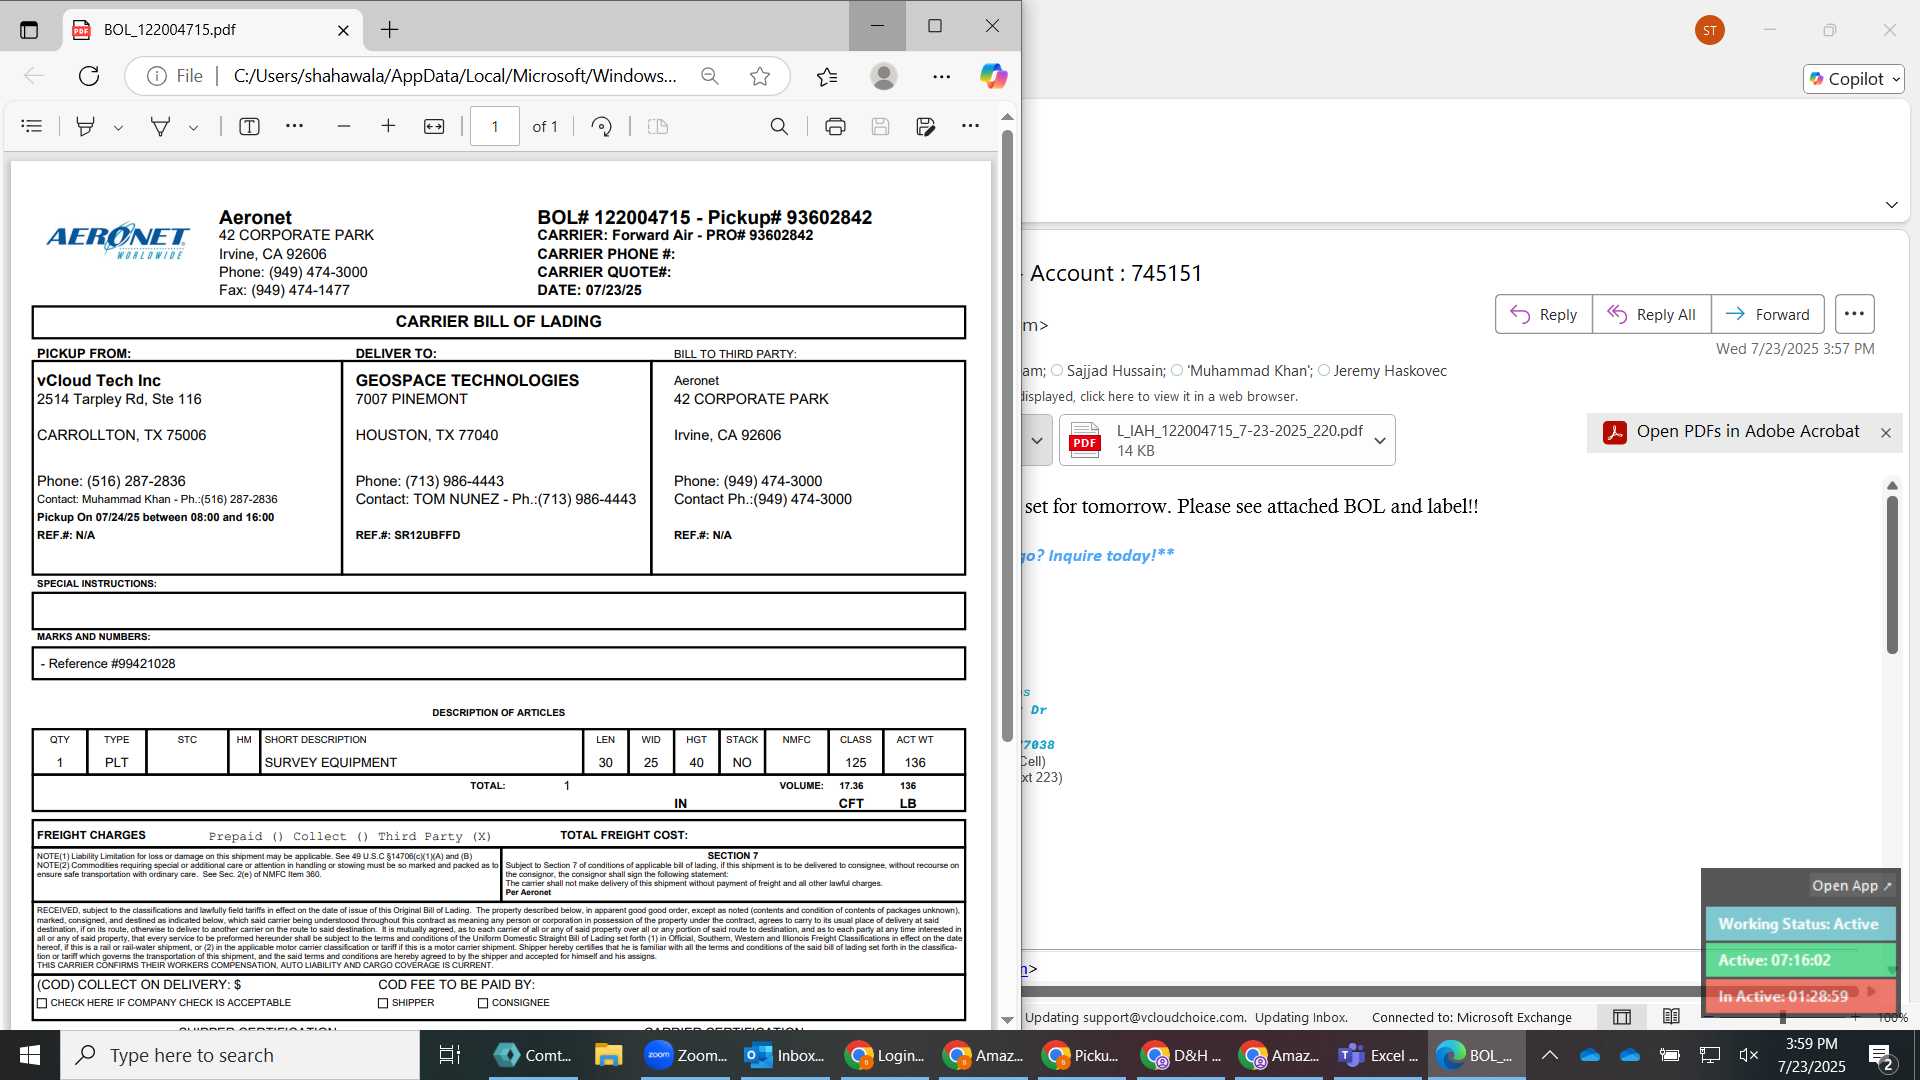Switch to D&H Chrome window in taskbar
This screenshot has height=1080, width=1920.
pos(1183,1055)
